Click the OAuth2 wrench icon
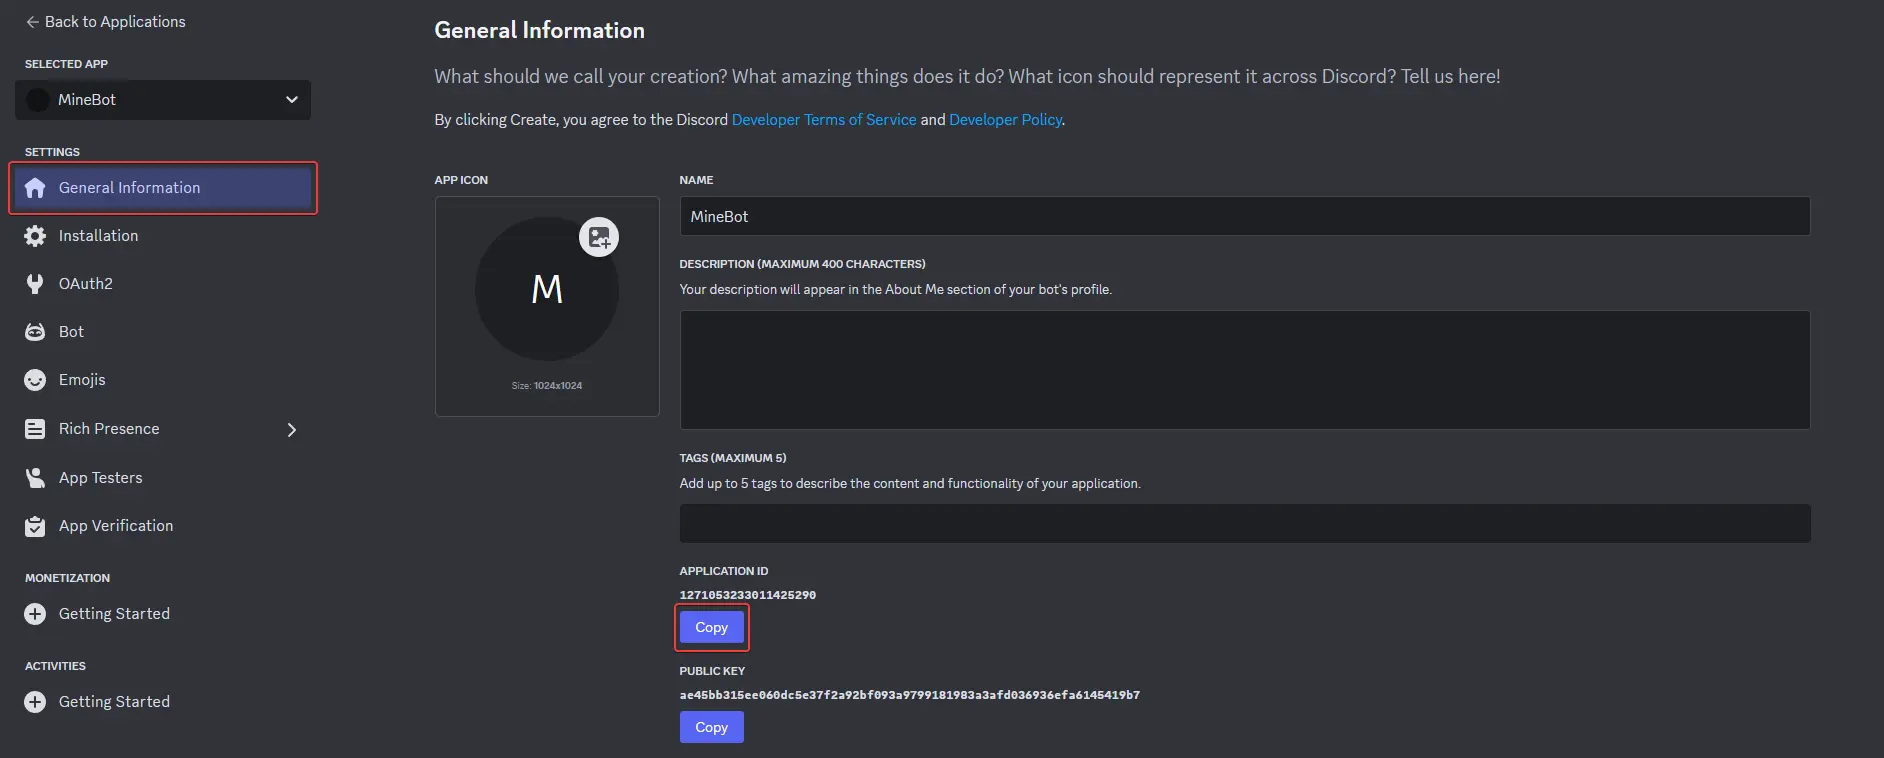The height and width of the screenshot is (758, 1884). tap(35, 284)
